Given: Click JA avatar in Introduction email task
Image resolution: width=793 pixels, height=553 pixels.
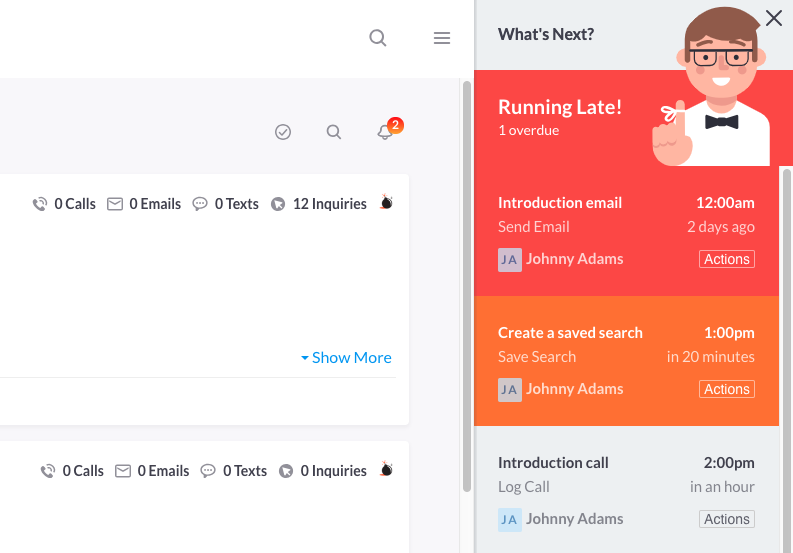Looking at the screenshot, I should [510, 260].
